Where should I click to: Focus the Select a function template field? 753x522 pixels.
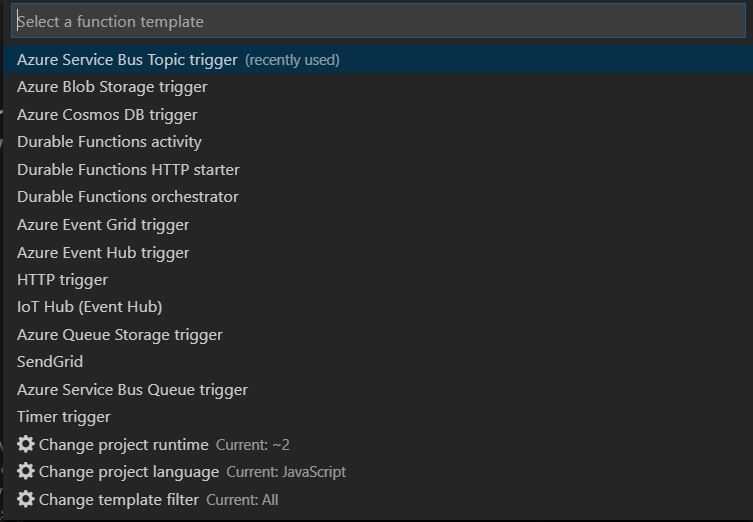coord(378,22)
